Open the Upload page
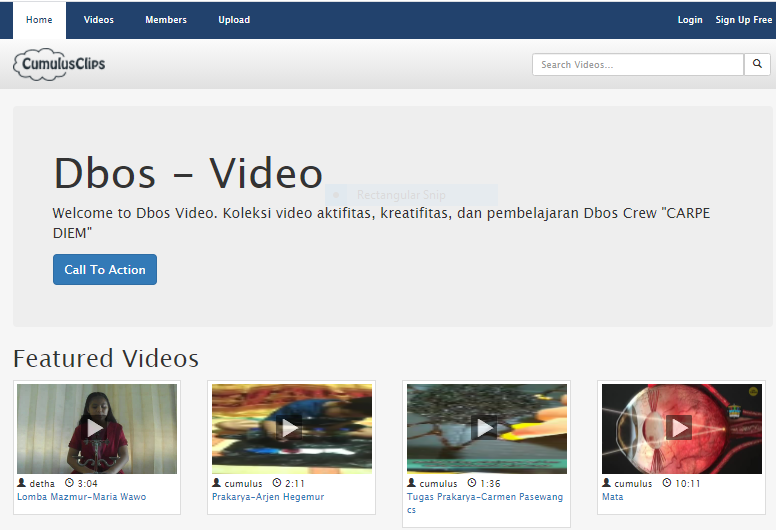Image resolution: width=776 pixels, height=530 pixels. tap(234, 20)
